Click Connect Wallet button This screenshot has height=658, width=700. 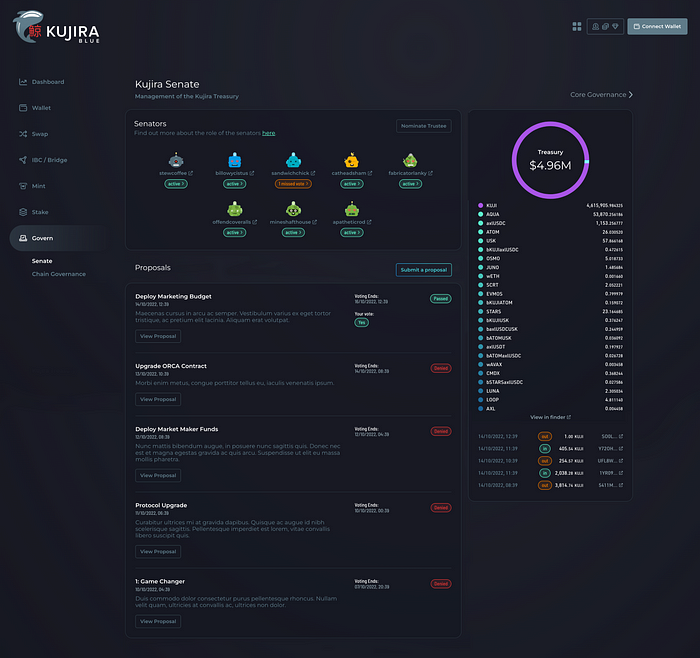[x=657, y=27]
